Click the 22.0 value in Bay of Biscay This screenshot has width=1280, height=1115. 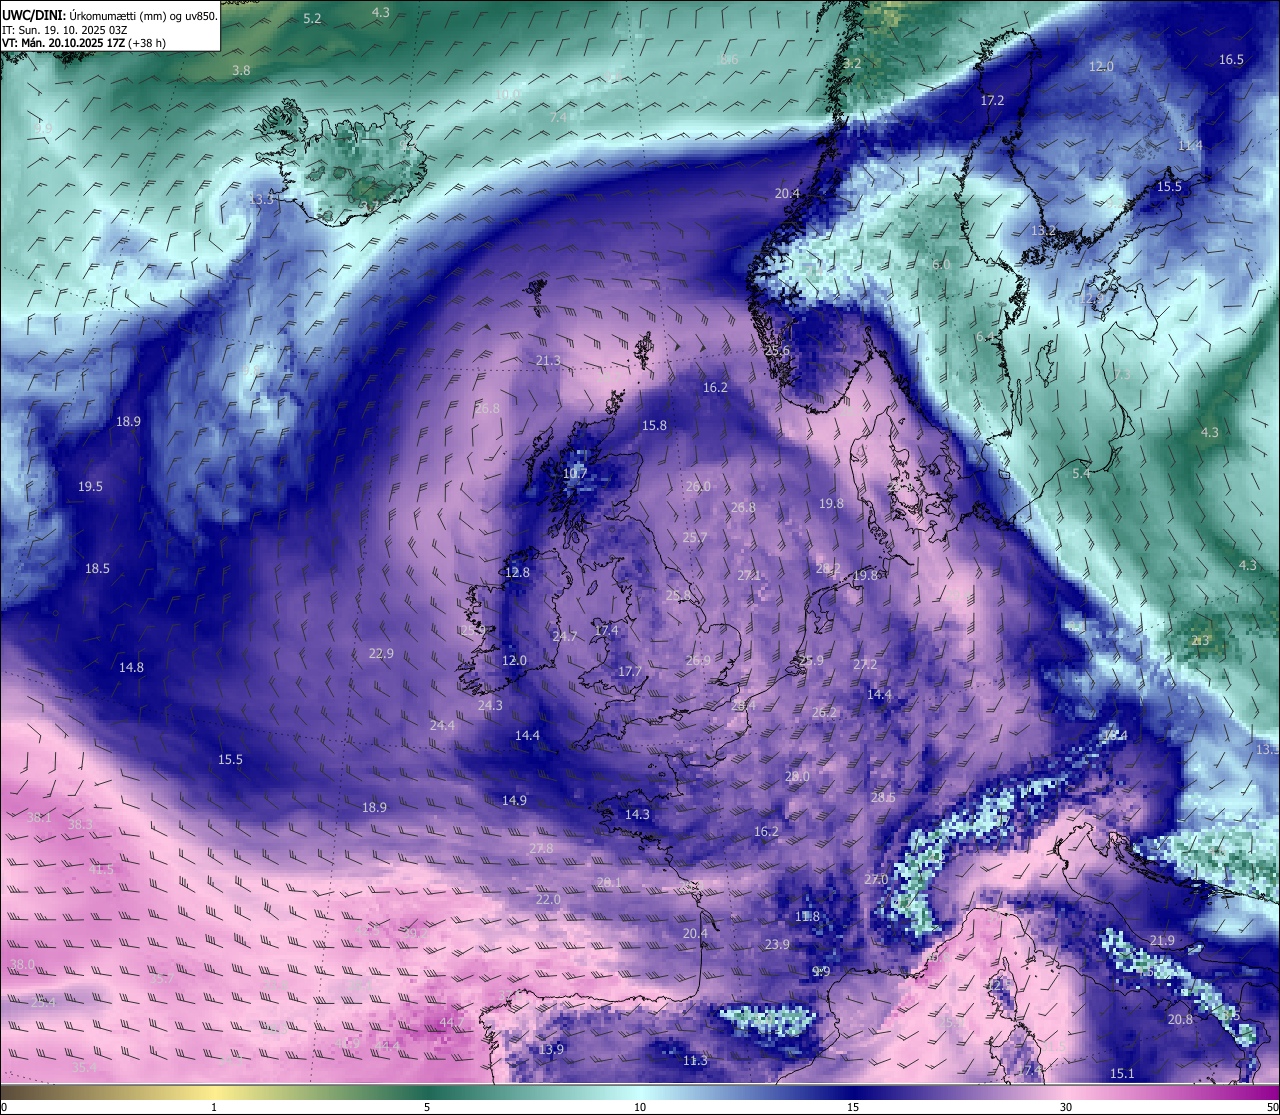pyautogui.click(x=548, y=899)
